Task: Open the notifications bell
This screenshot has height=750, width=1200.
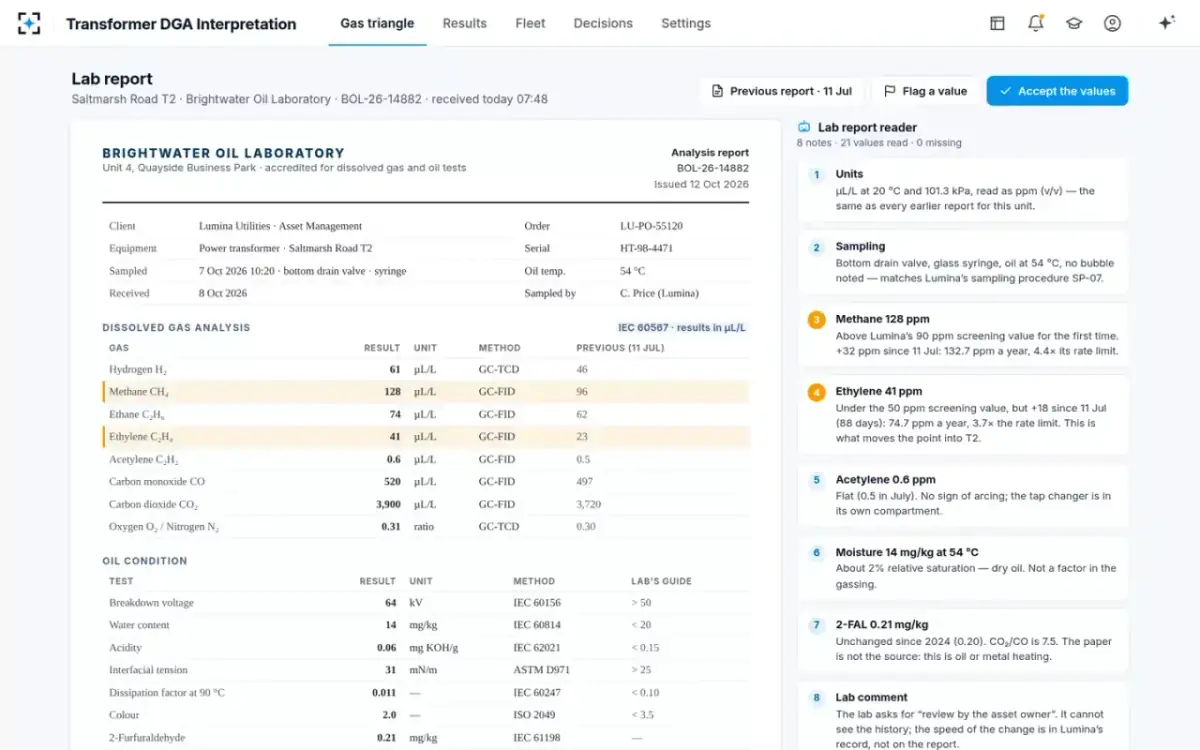Action: pyautogui.click(x=1035, y=23)
